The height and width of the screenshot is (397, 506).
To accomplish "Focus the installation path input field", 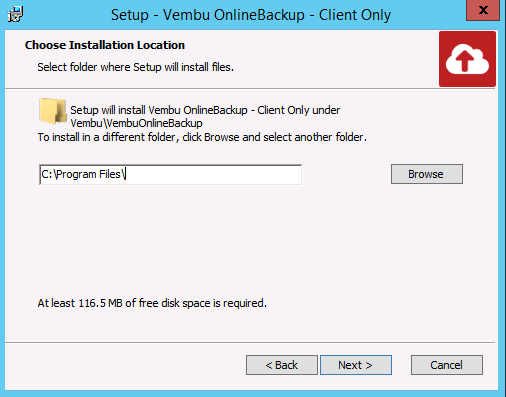I will (x=170, y=174).
